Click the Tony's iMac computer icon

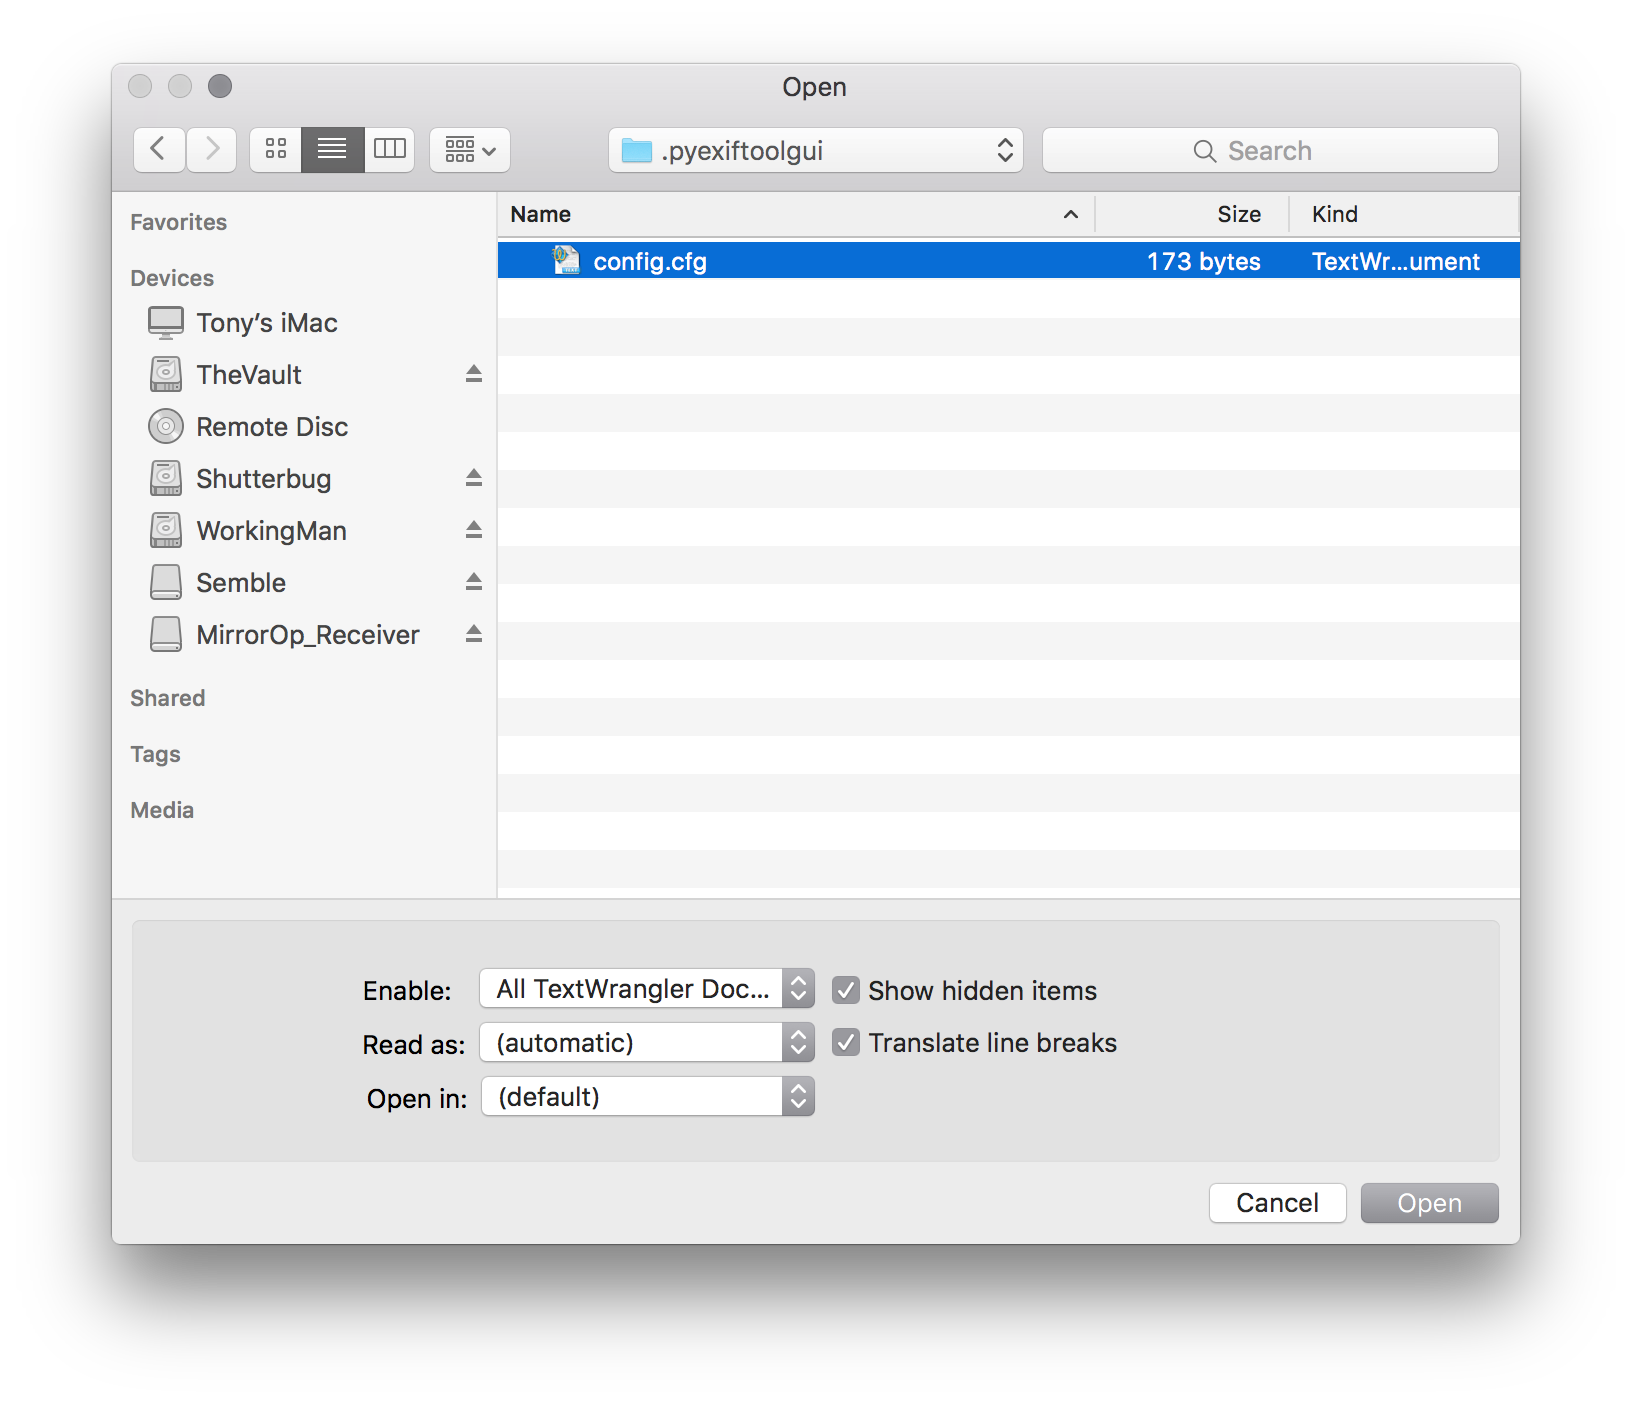(x=166, y=323)
